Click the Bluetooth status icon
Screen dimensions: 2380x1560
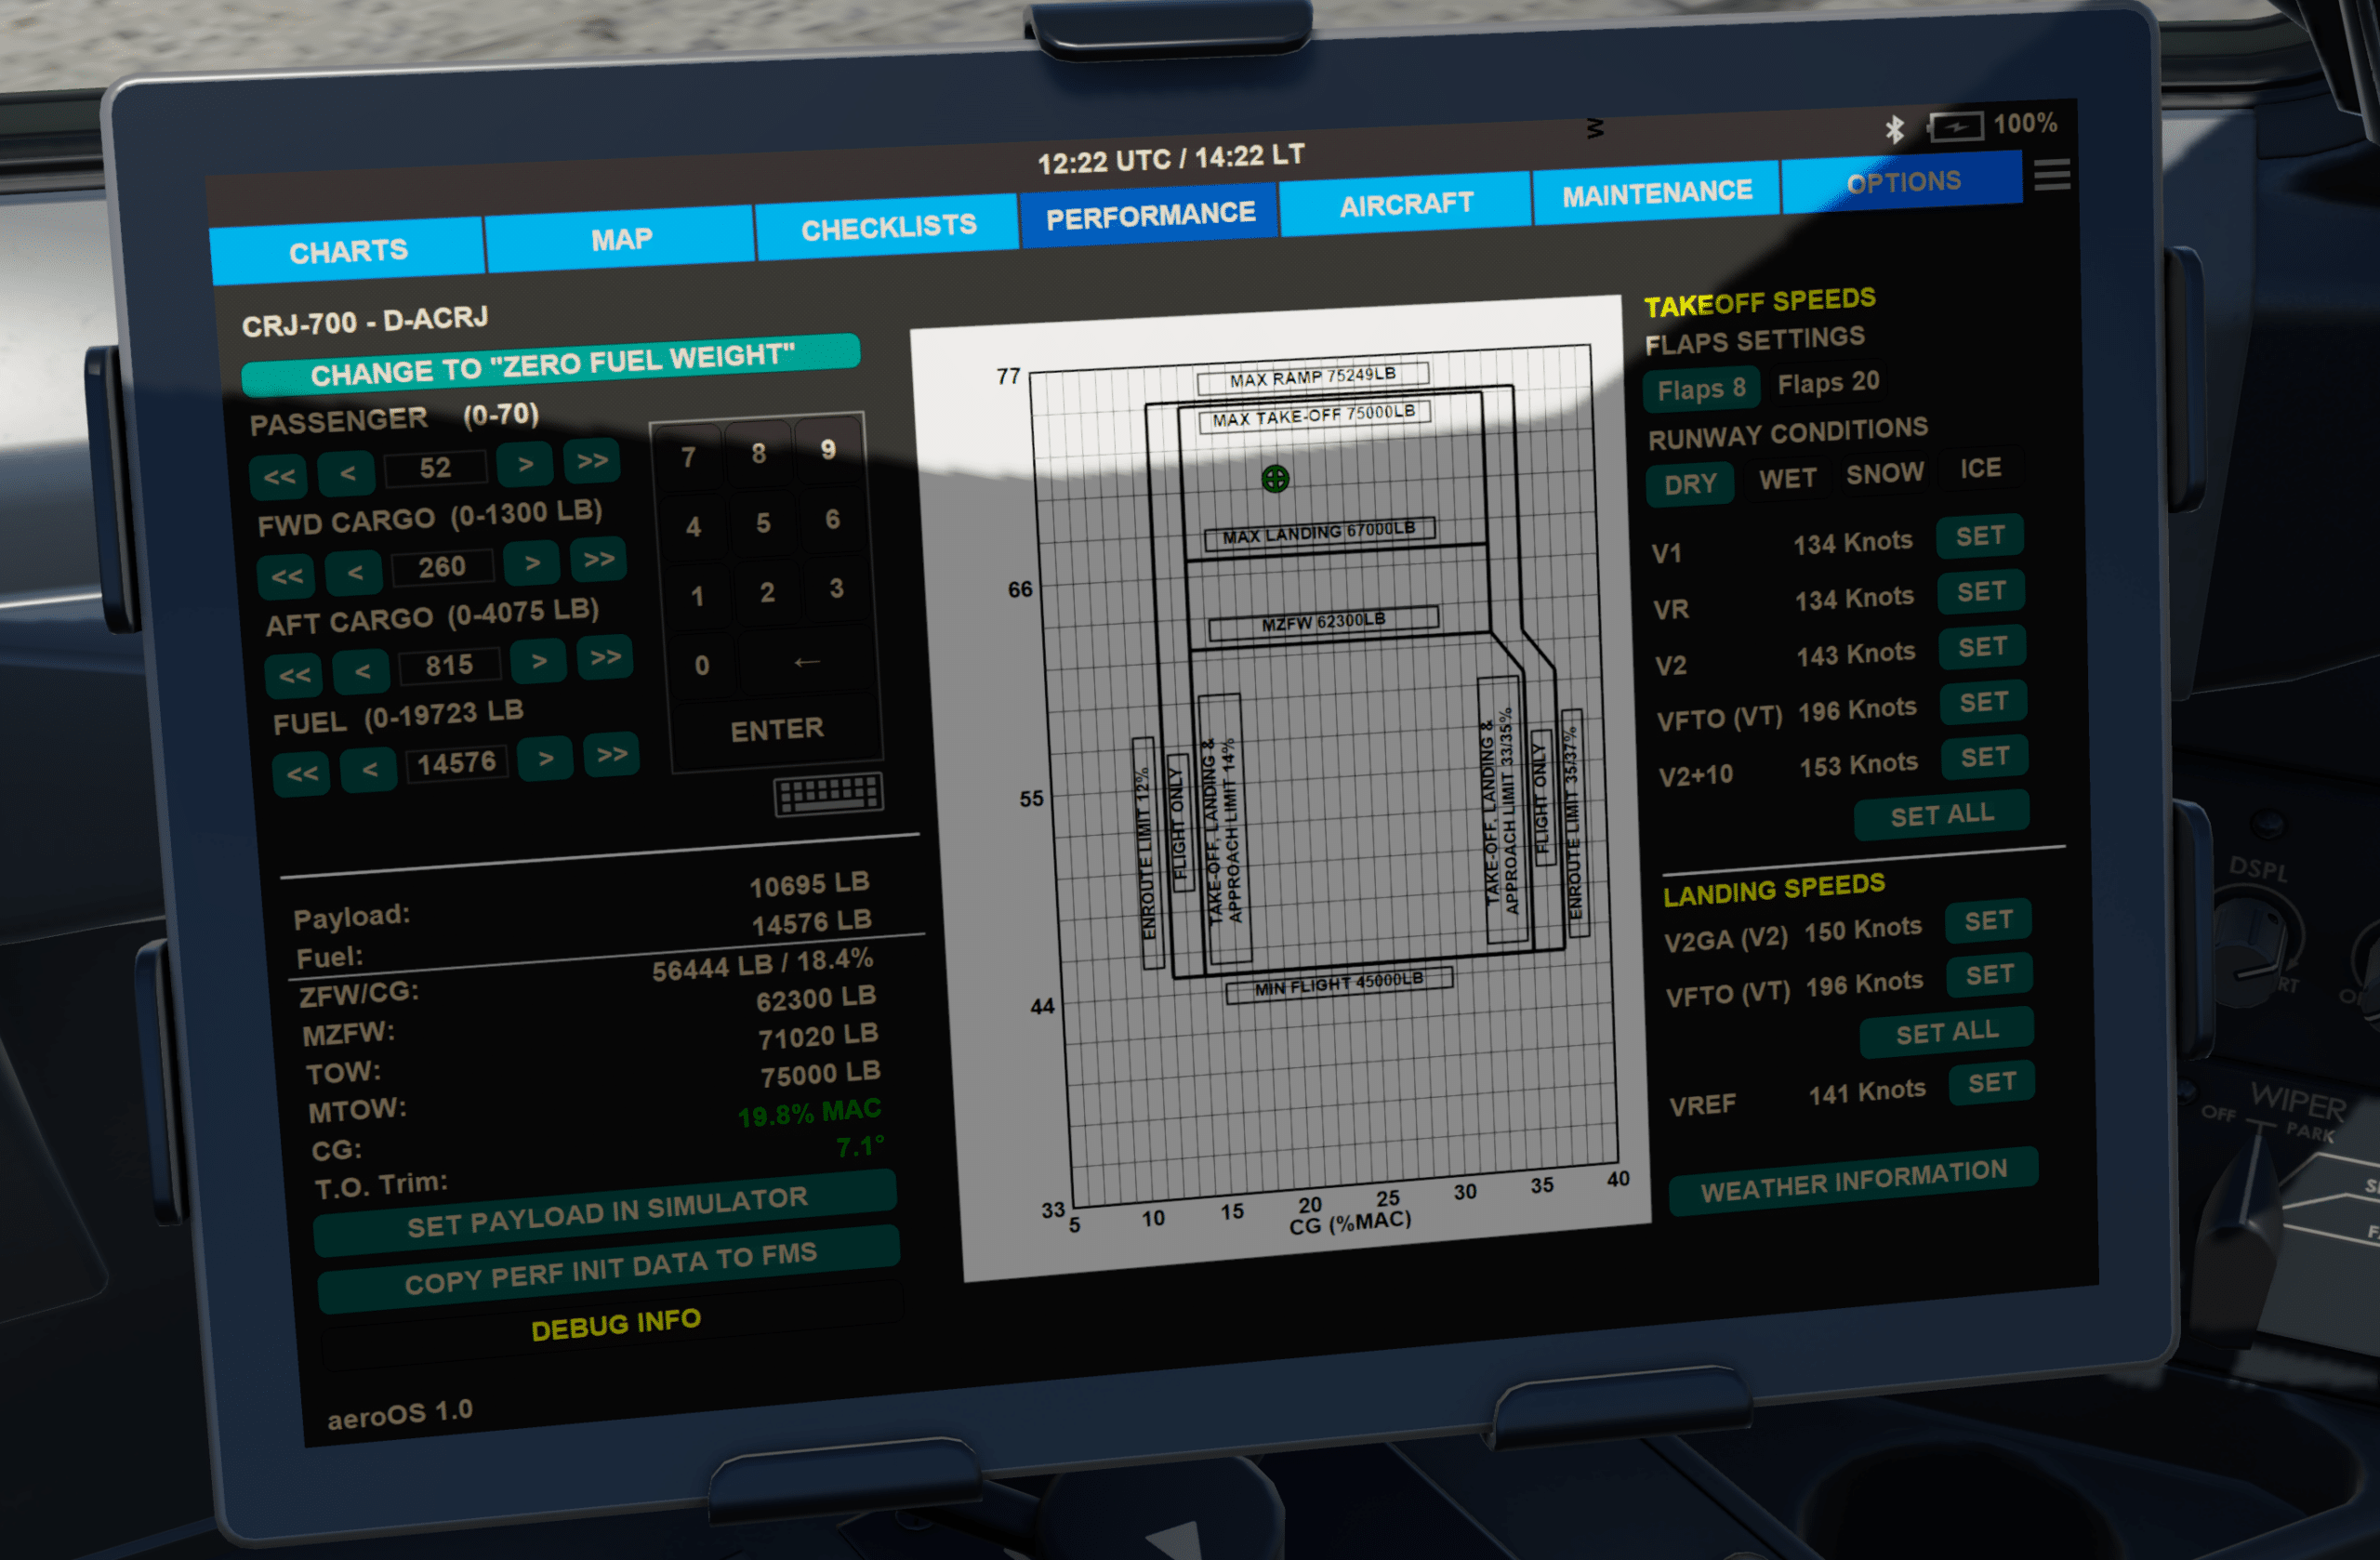coord(1894,129)
